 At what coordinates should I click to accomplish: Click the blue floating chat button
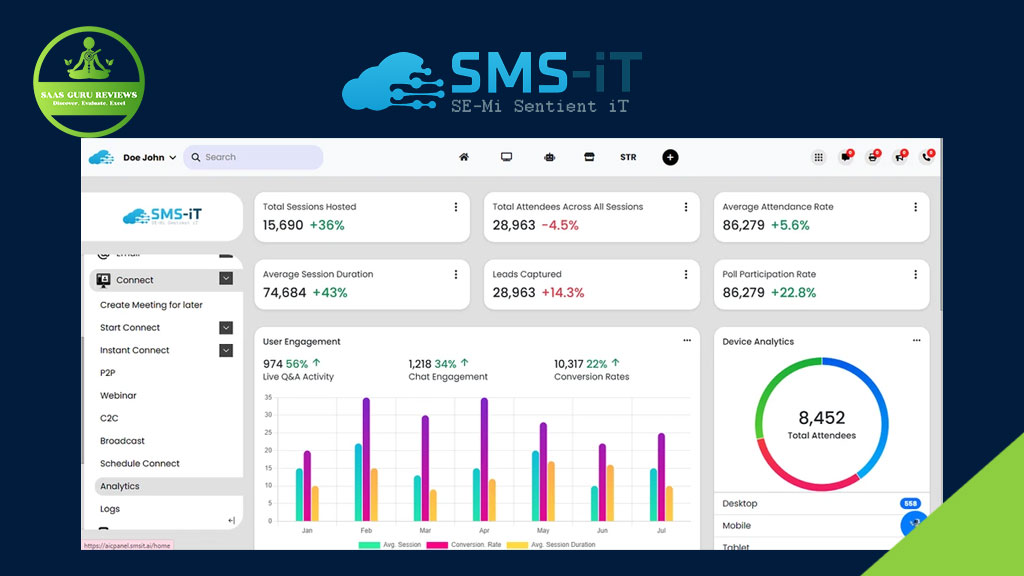coord(914,524)
